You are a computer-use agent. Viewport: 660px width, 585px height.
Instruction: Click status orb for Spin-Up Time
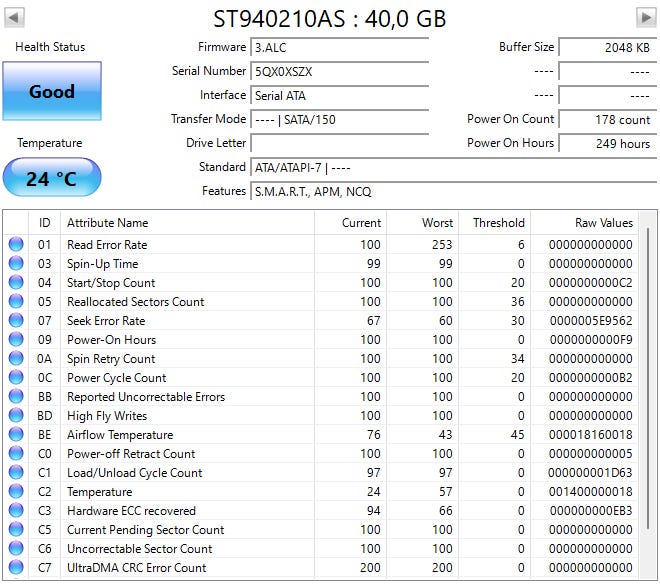(16, 263)
